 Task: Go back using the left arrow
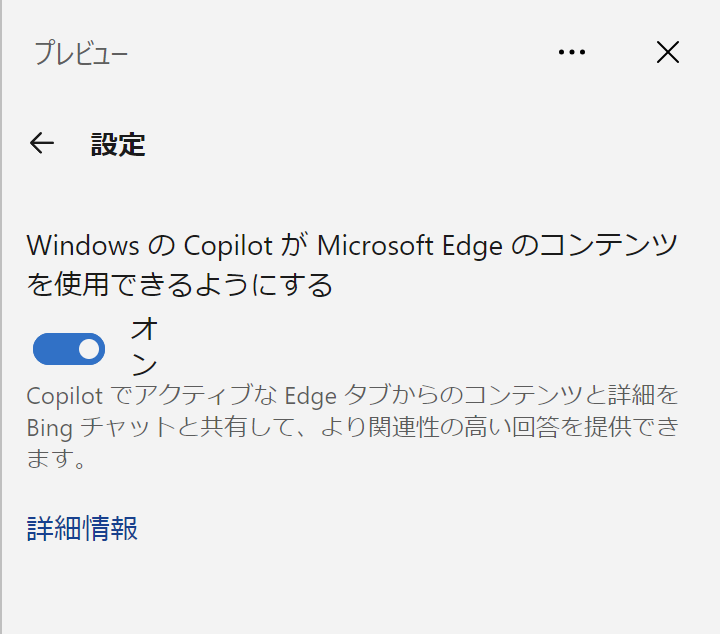(x=41, y=143)
